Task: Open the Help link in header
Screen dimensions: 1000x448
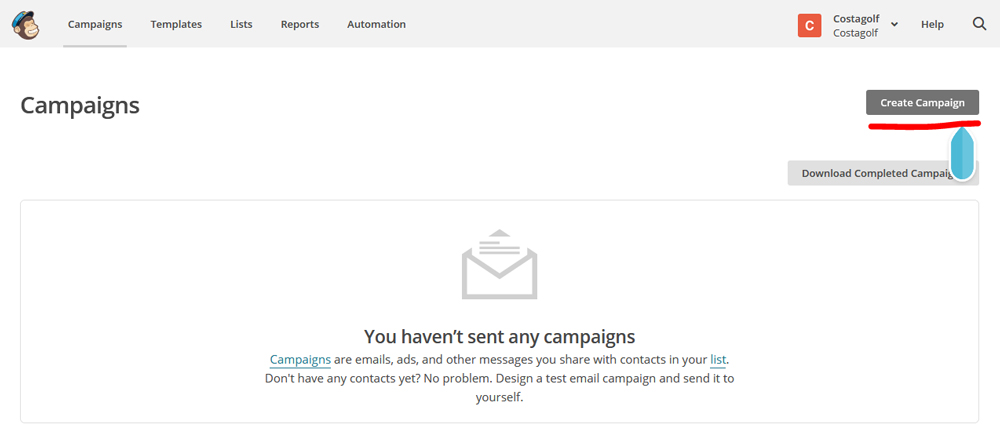Action: 932,24
